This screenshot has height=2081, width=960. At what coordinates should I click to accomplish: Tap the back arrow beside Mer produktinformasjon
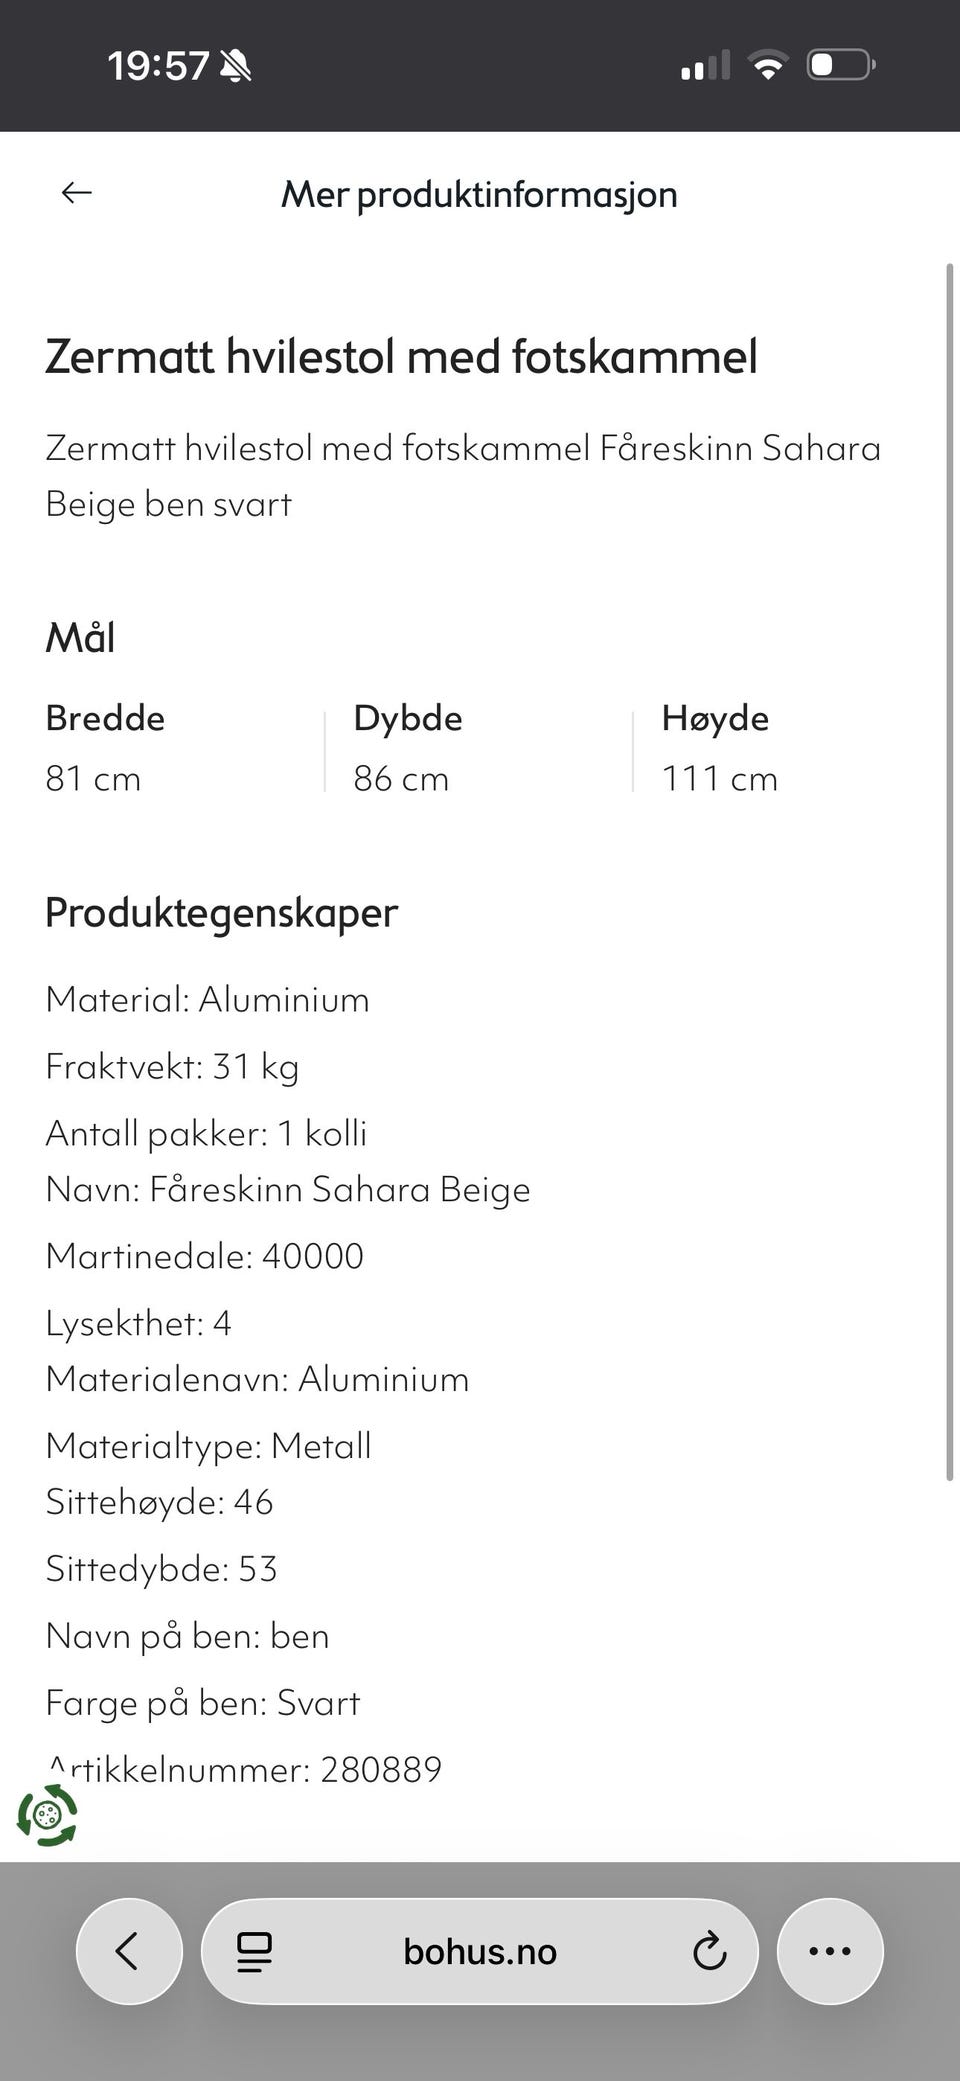pos(77,193)
